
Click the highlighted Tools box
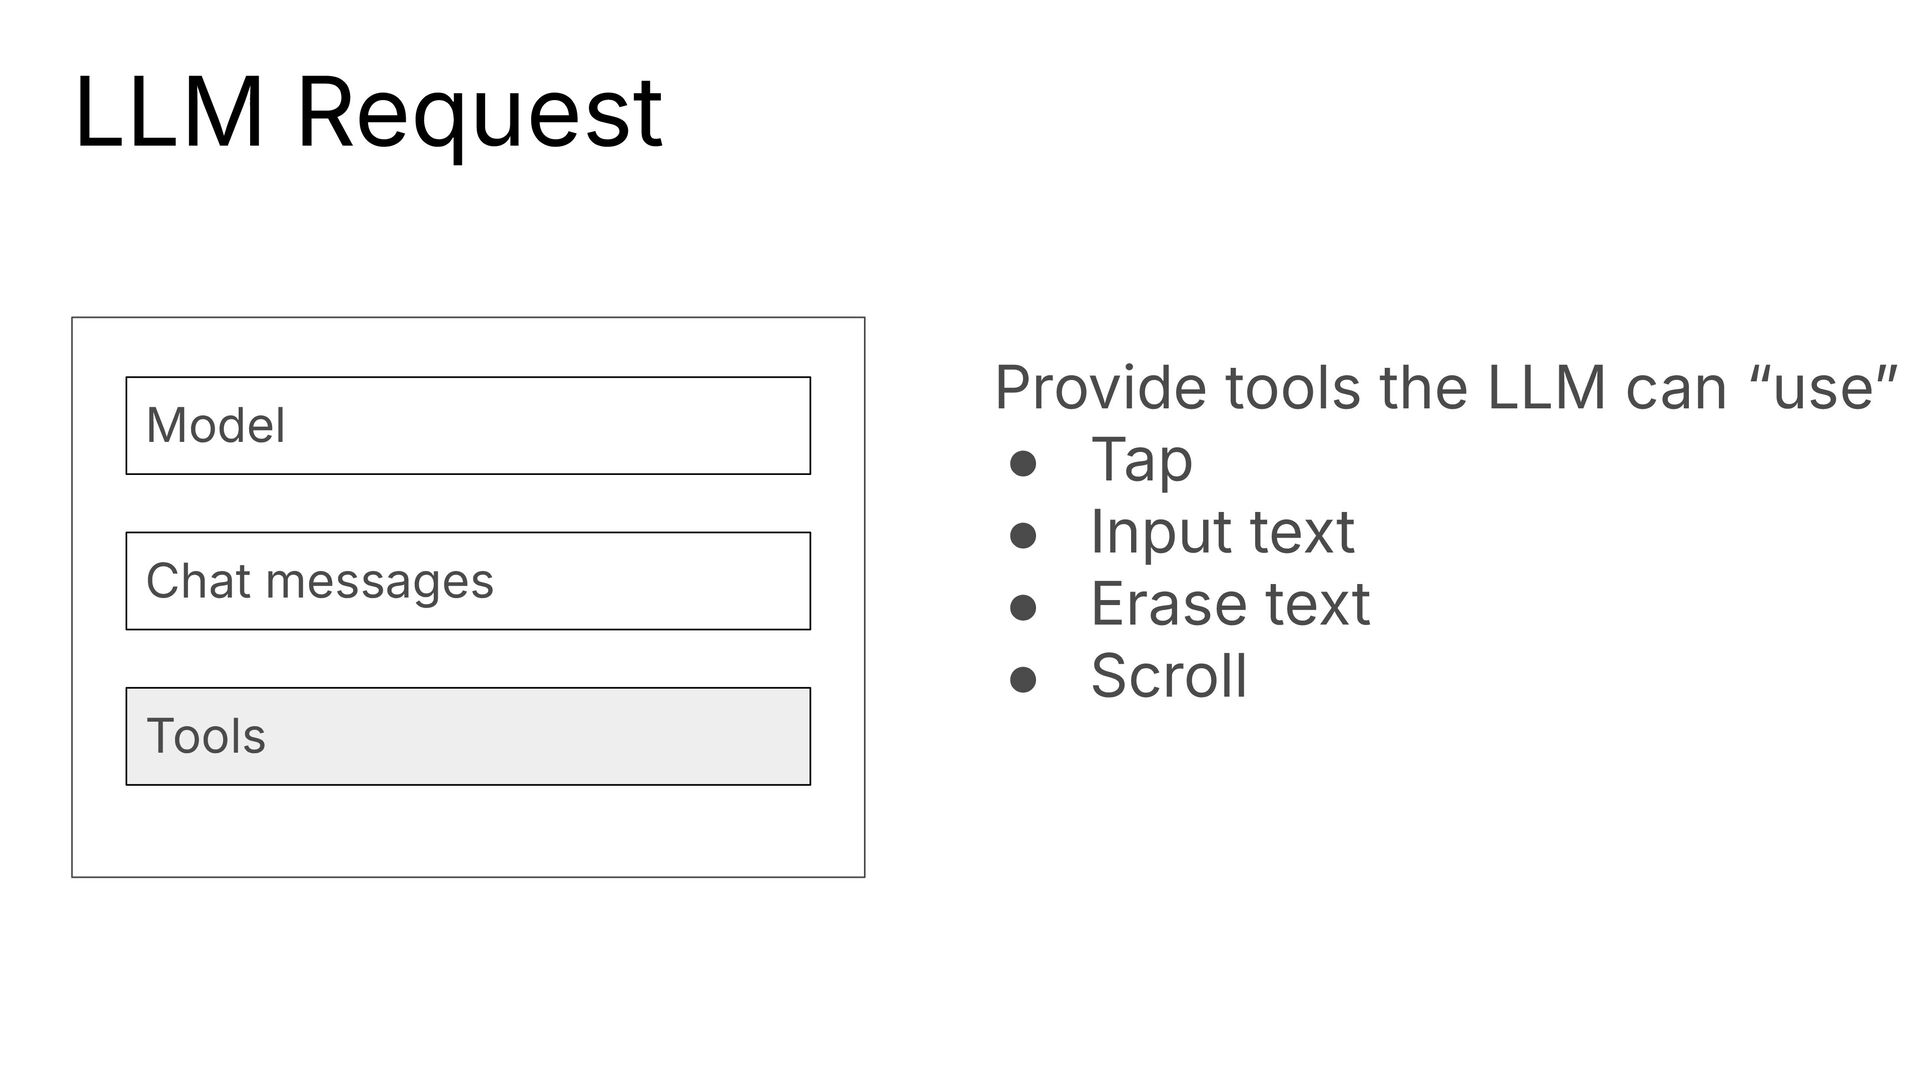pyautogui.click(x=468, y=736)
